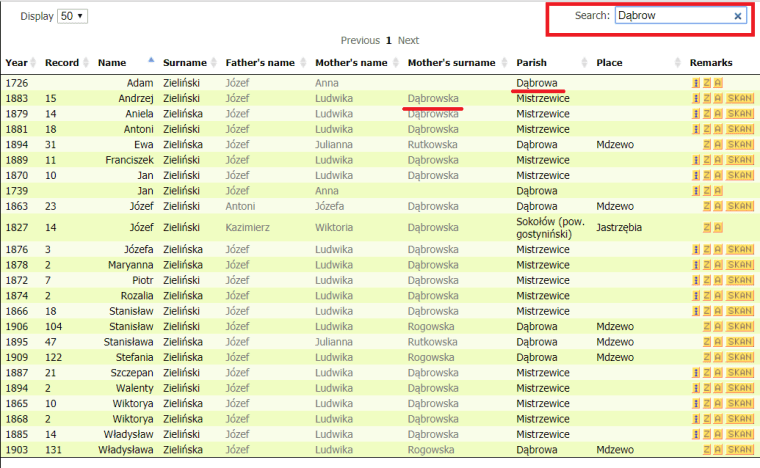Click the info icon in Jan's 1739 row
Image resolution: width=760 pixels, height=468 pixels.
696,190
